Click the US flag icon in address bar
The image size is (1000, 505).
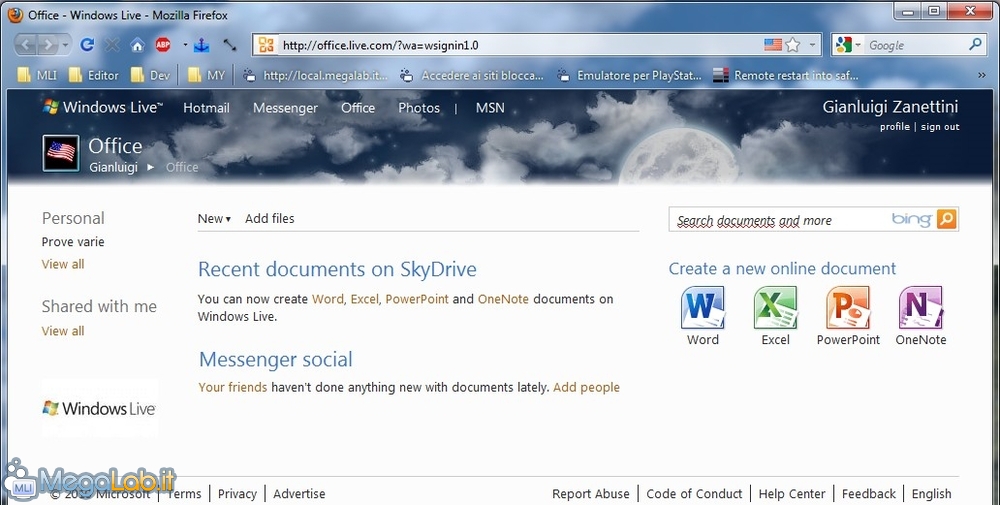[772, 45]
